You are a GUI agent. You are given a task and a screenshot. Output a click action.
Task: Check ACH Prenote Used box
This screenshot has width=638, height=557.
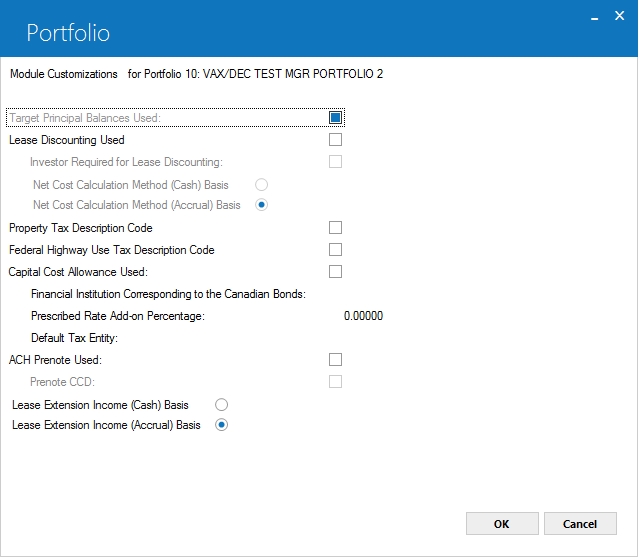(335, 360)
